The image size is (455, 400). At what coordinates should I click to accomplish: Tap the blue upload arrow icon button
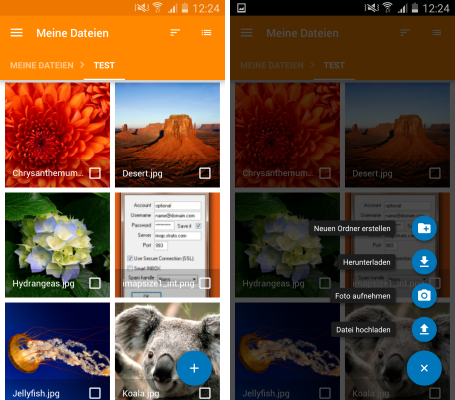click(424, 329)
